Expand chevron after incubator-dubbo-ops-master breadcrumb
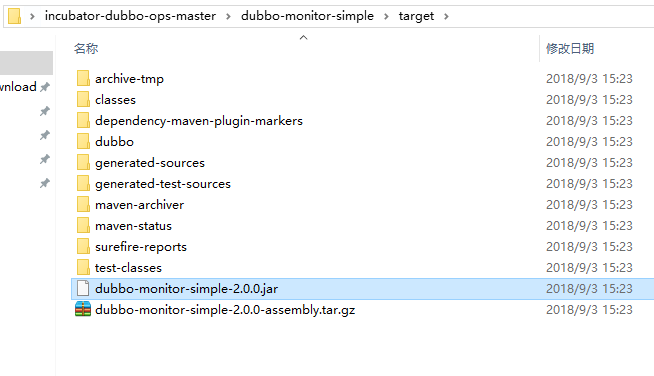 coord(228,16)
